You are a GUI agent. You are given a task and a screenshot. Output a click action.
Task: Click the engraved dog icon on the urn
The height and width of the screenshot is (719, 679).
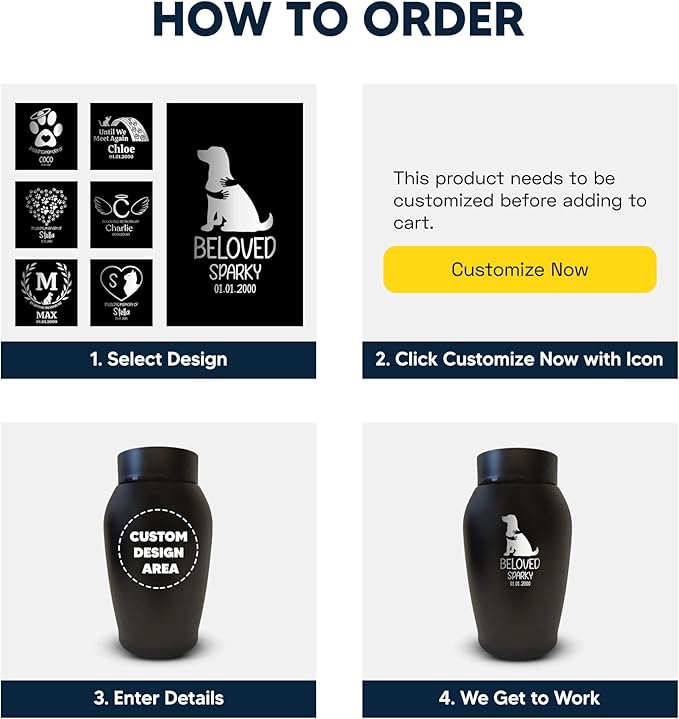[519, 535]
